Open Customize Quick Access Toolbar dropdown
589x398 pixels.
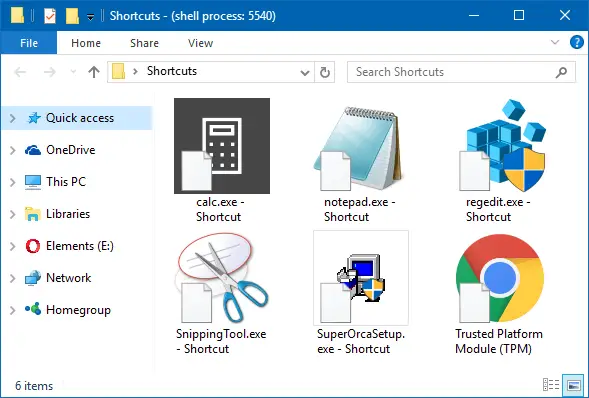tap(90, 17)
